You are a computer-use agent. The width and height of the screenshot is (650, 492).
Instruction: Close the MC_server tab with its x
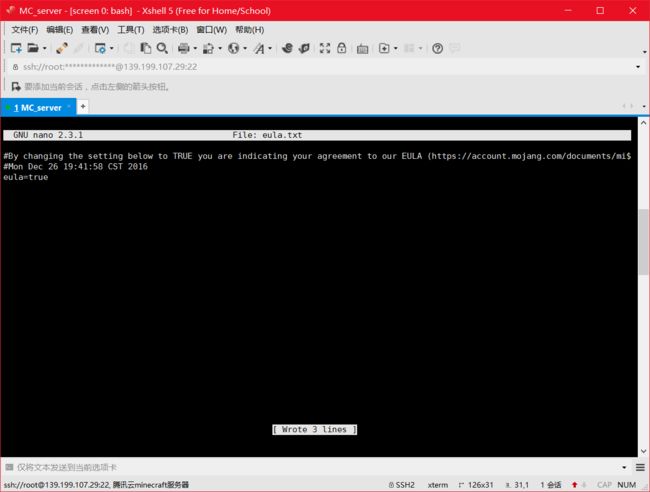tap(69, 107)
